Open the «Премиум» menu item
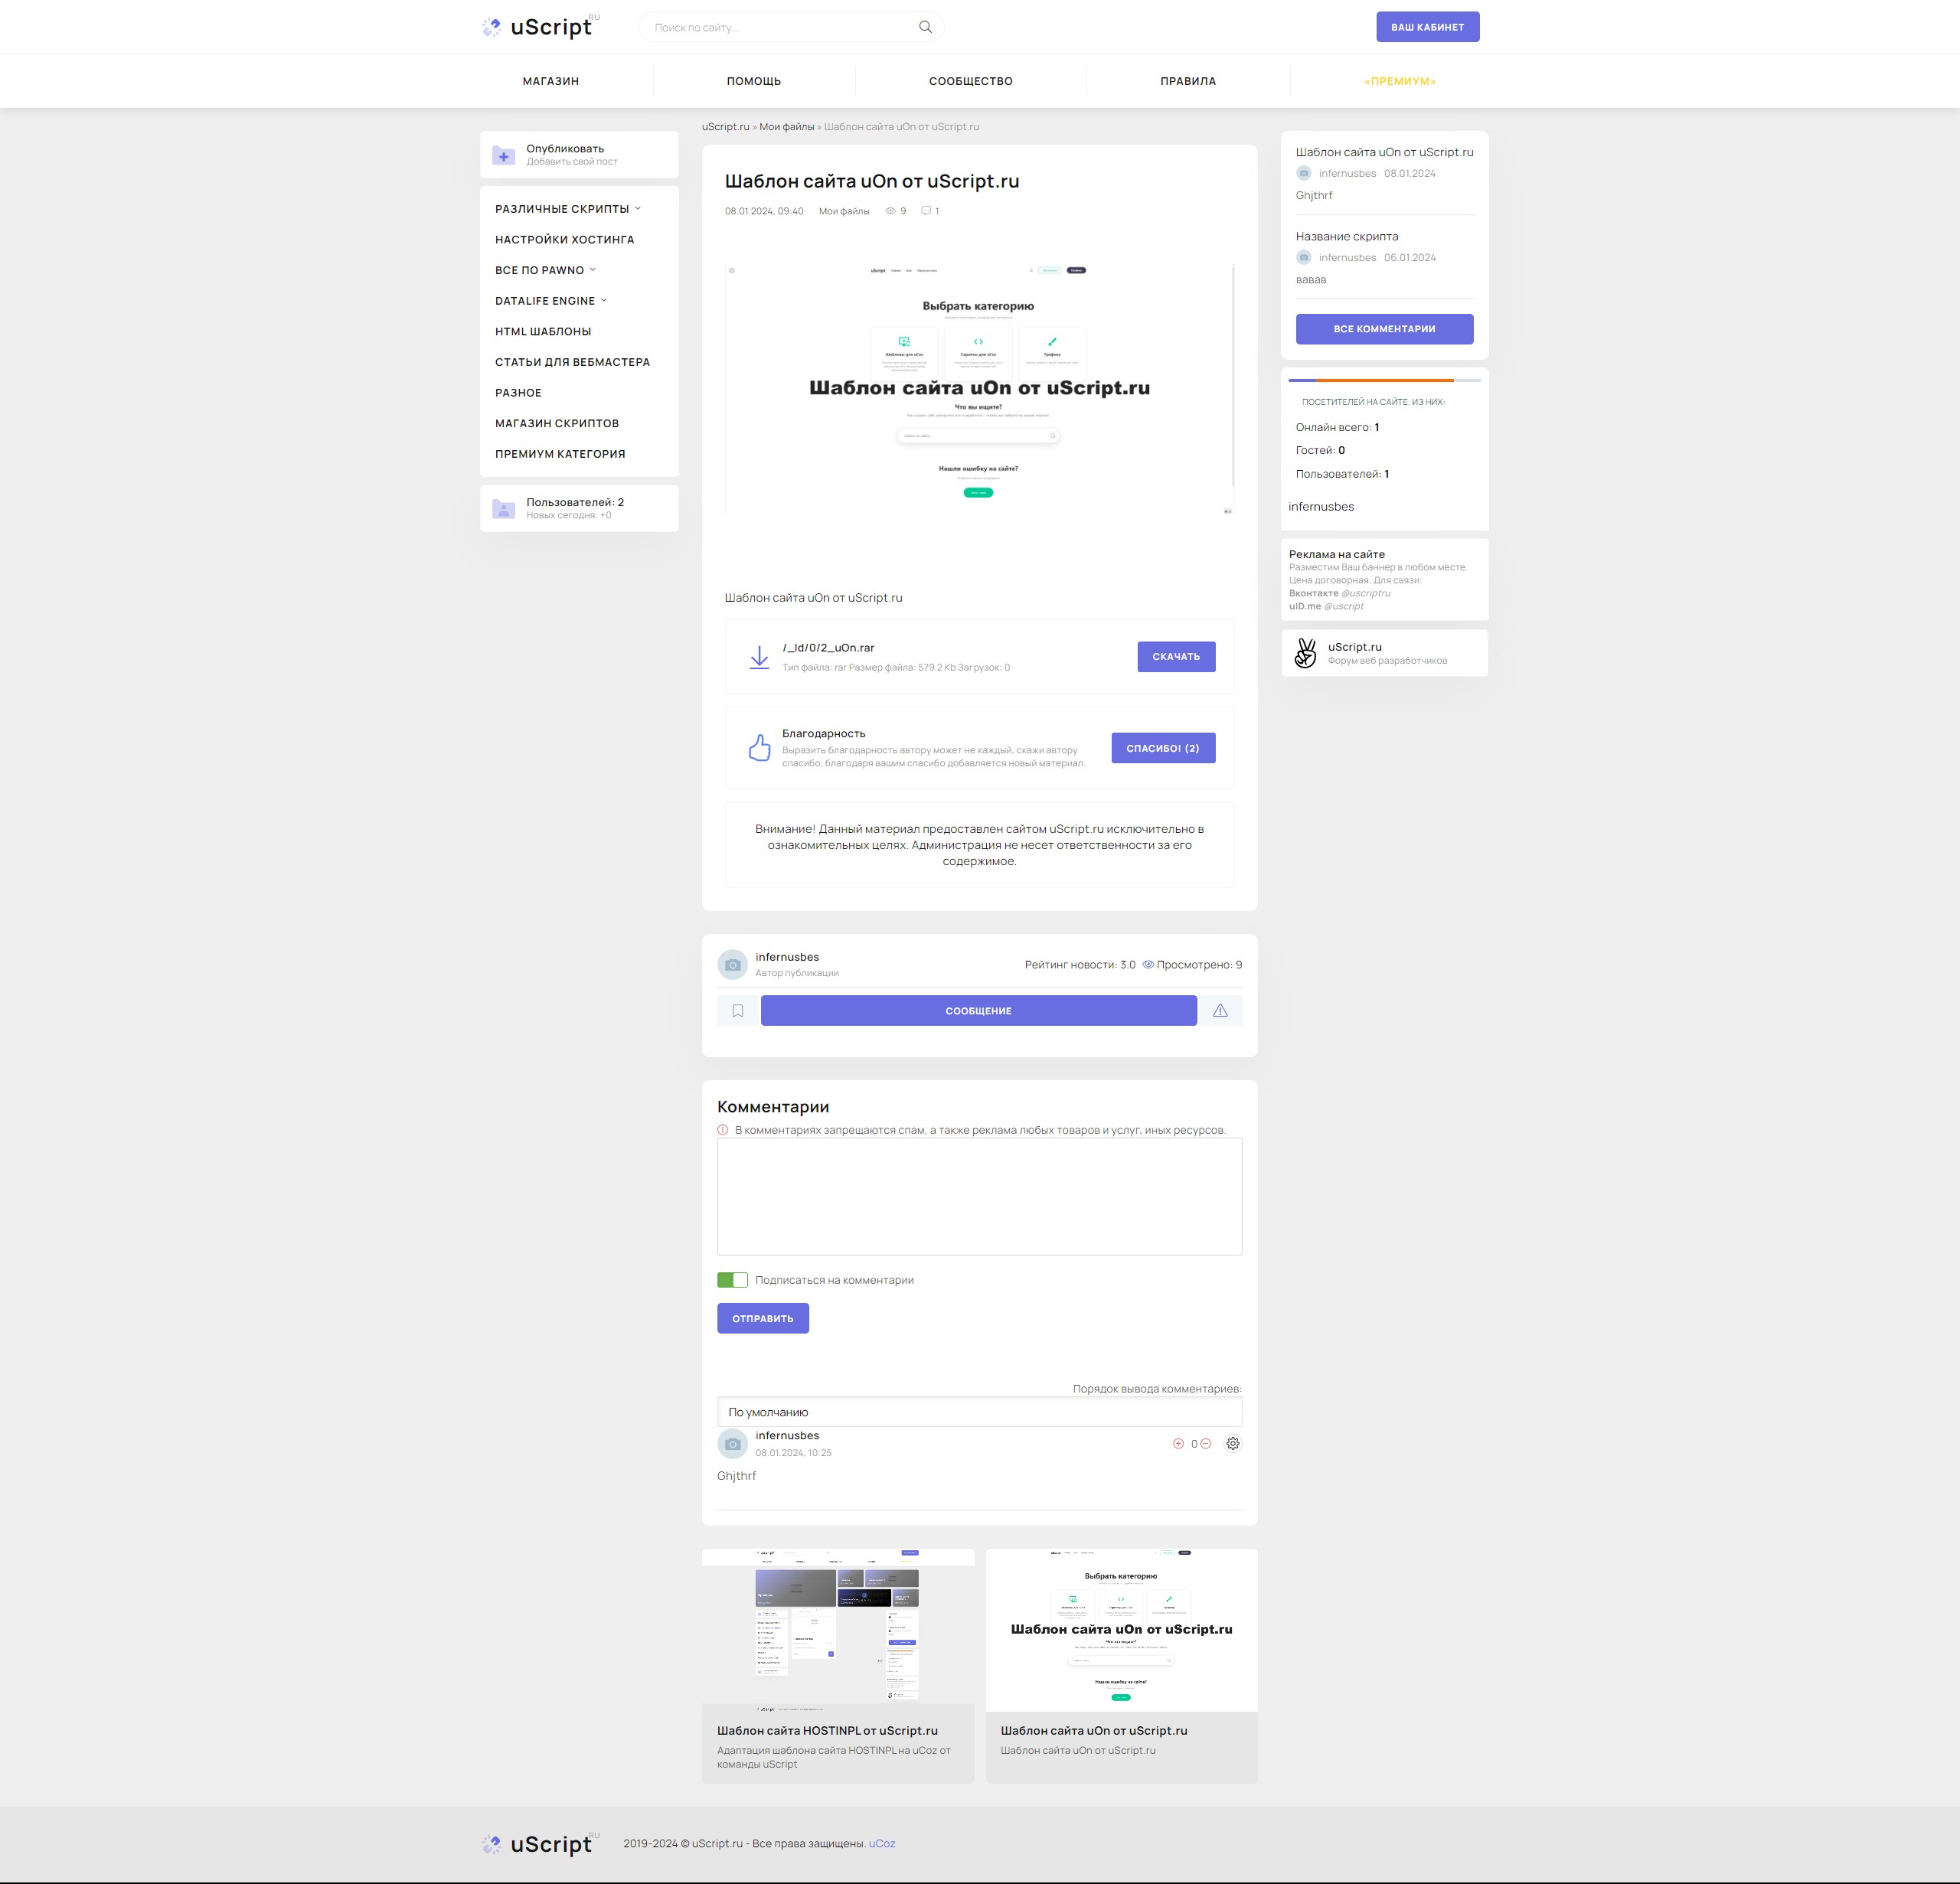Viewport: 1960px width, 1884px height. (x=1400, y=81)
